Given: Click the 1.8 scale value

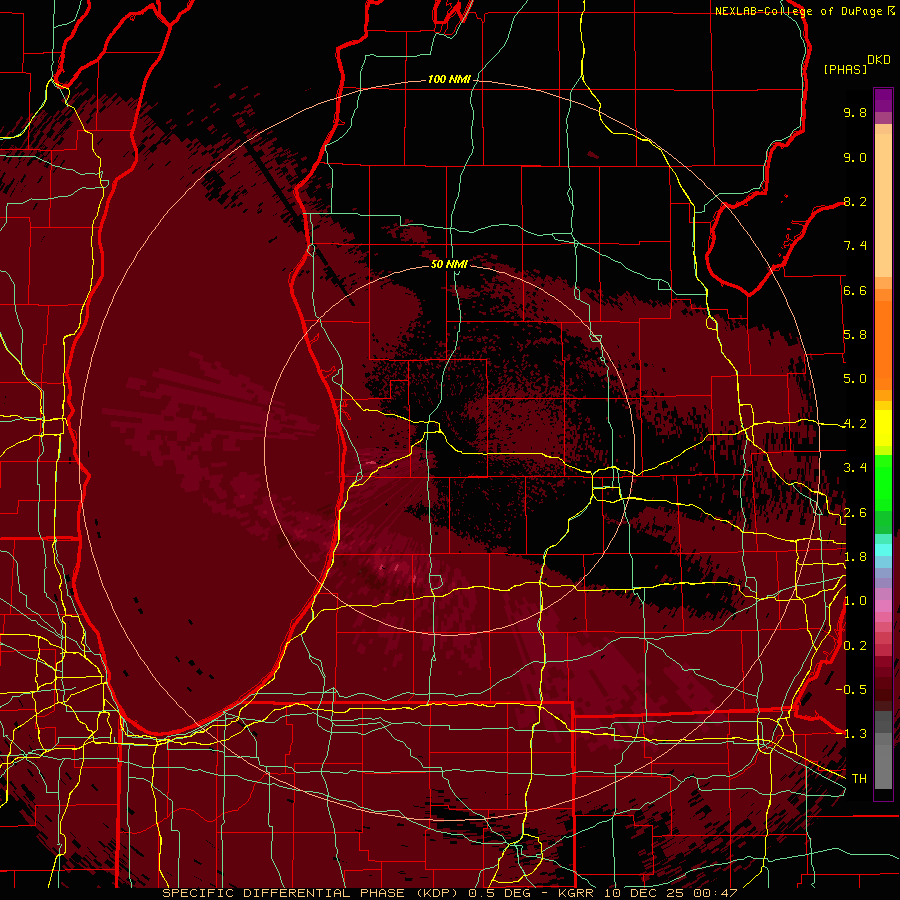Looking at the screenshot, I should tap(855, 557).
